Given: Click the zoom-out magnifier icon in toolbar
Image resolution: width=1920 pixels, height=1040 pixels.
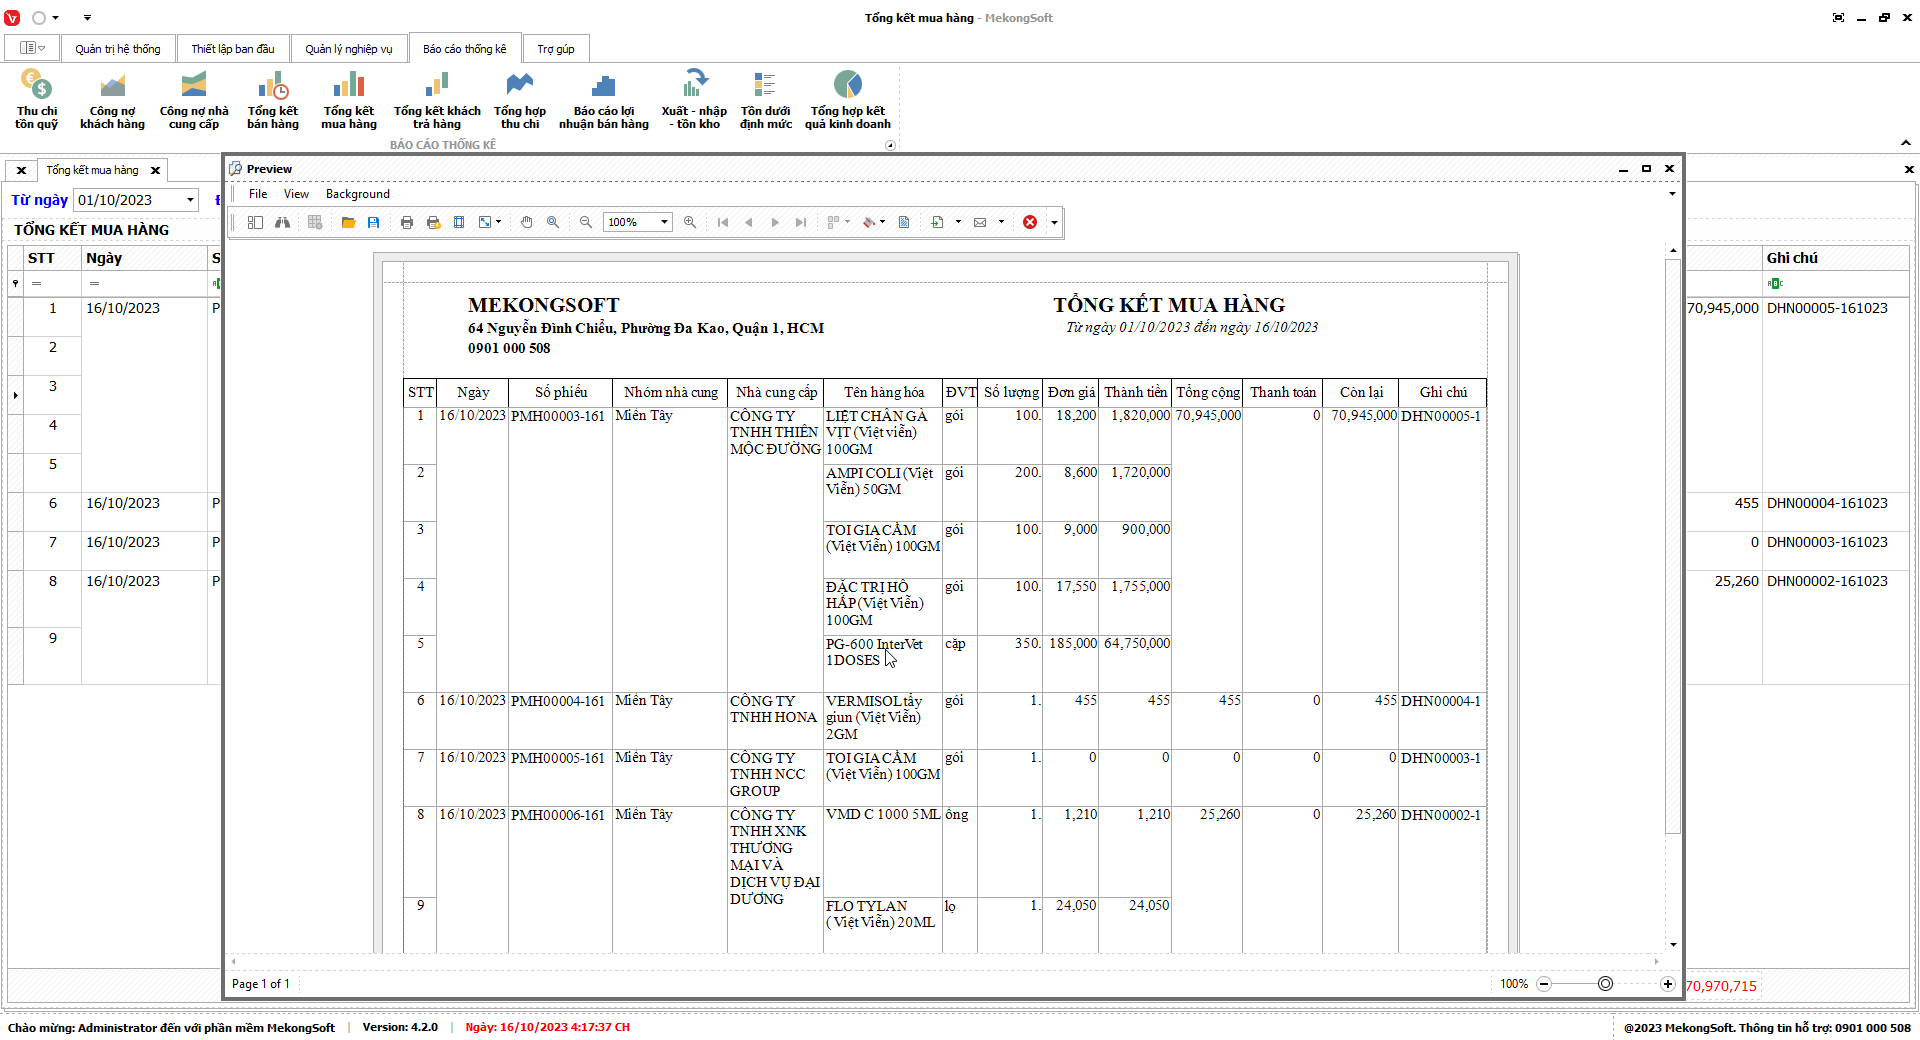Looking at the screenshot, I should (586, 222).
